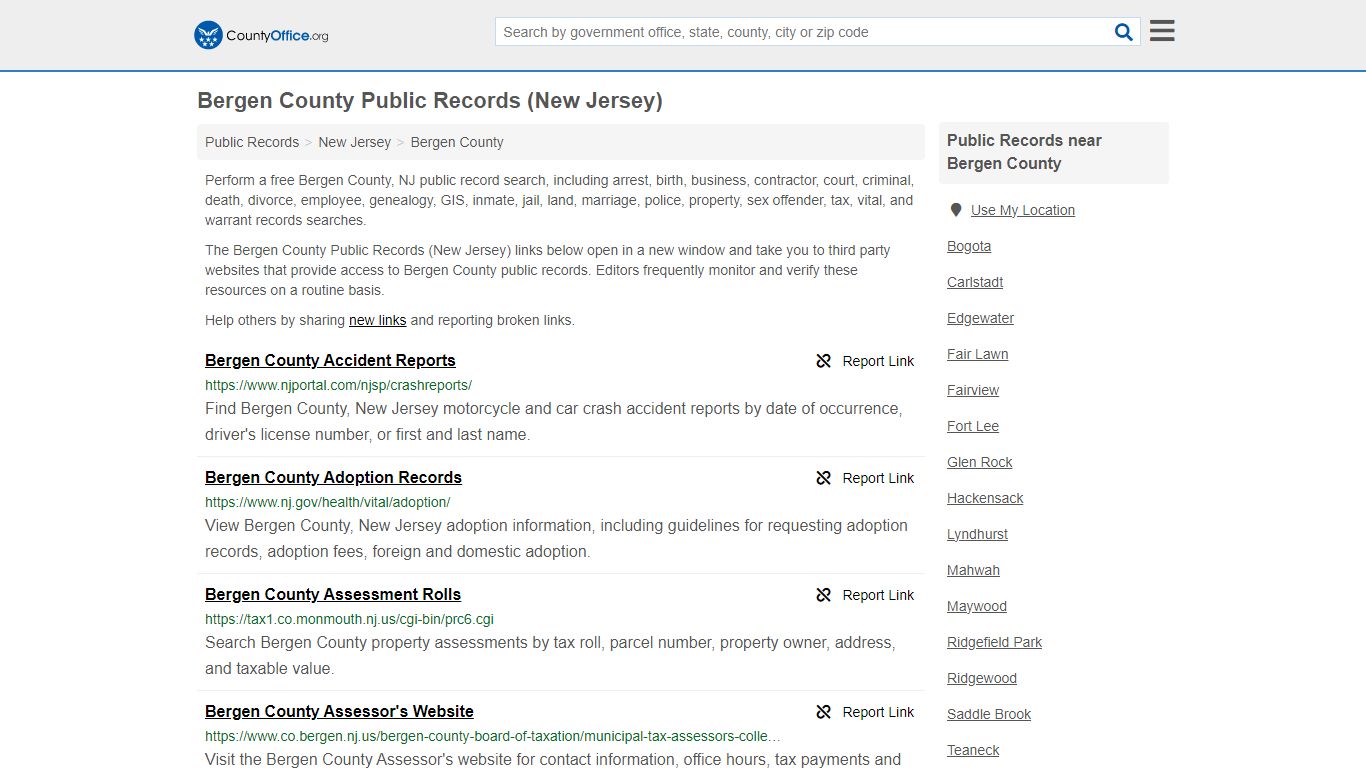Click broken-link icon for Assessor's Website
Image resolution: width=1366 pixels, height=768 pixels.
(824, 712)
